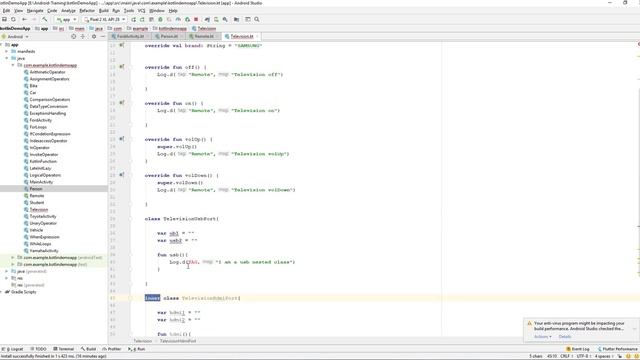This screenshot has height=360, width=640.
Task: Open the Project Structure toolbar icon
Action: click(236, 19)
